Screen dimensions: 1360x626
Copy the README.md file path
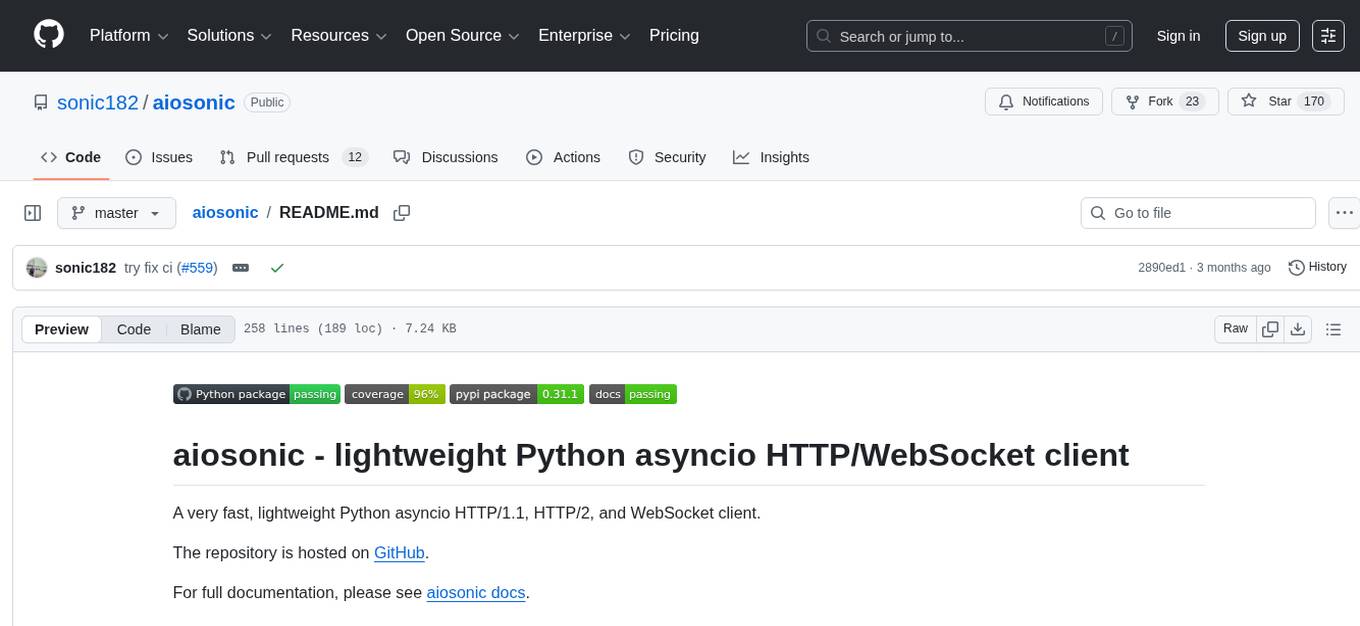(x=402, y=213)
